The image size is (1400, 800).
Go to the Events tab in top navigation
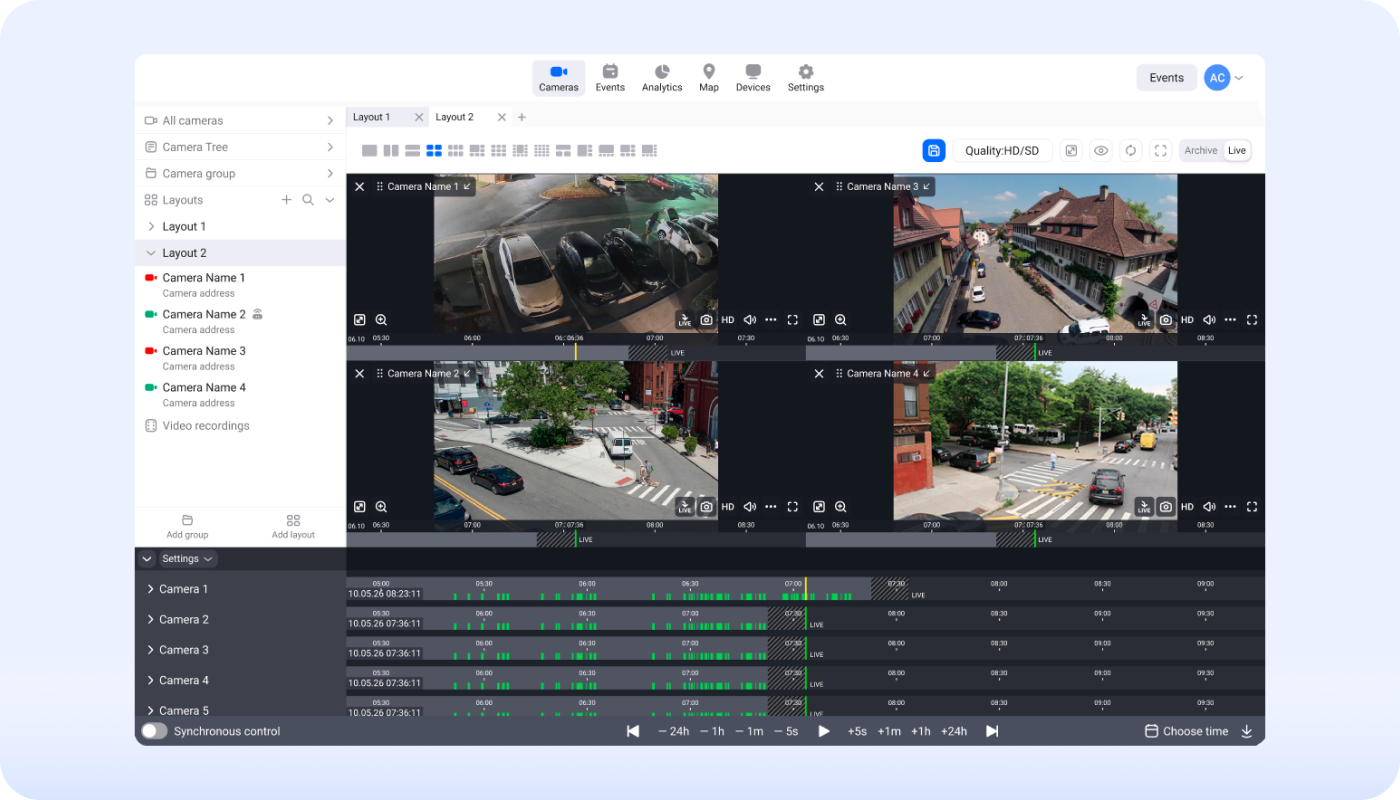(x=610, y=78)
